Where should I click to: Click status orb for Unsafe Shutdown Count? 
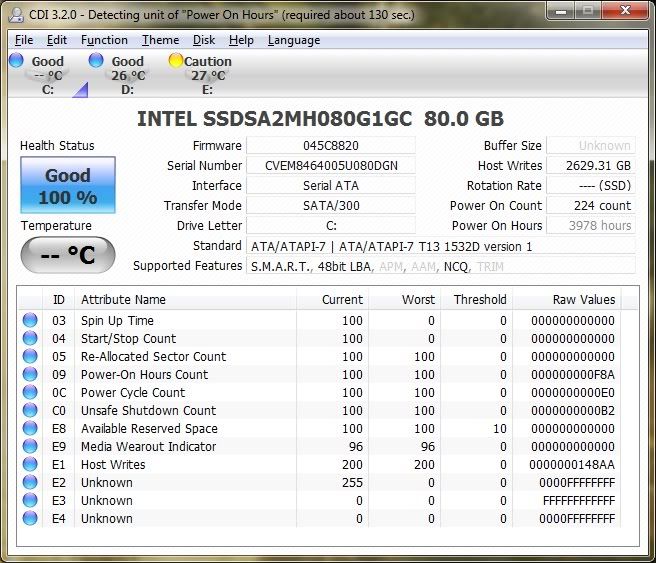30,410
